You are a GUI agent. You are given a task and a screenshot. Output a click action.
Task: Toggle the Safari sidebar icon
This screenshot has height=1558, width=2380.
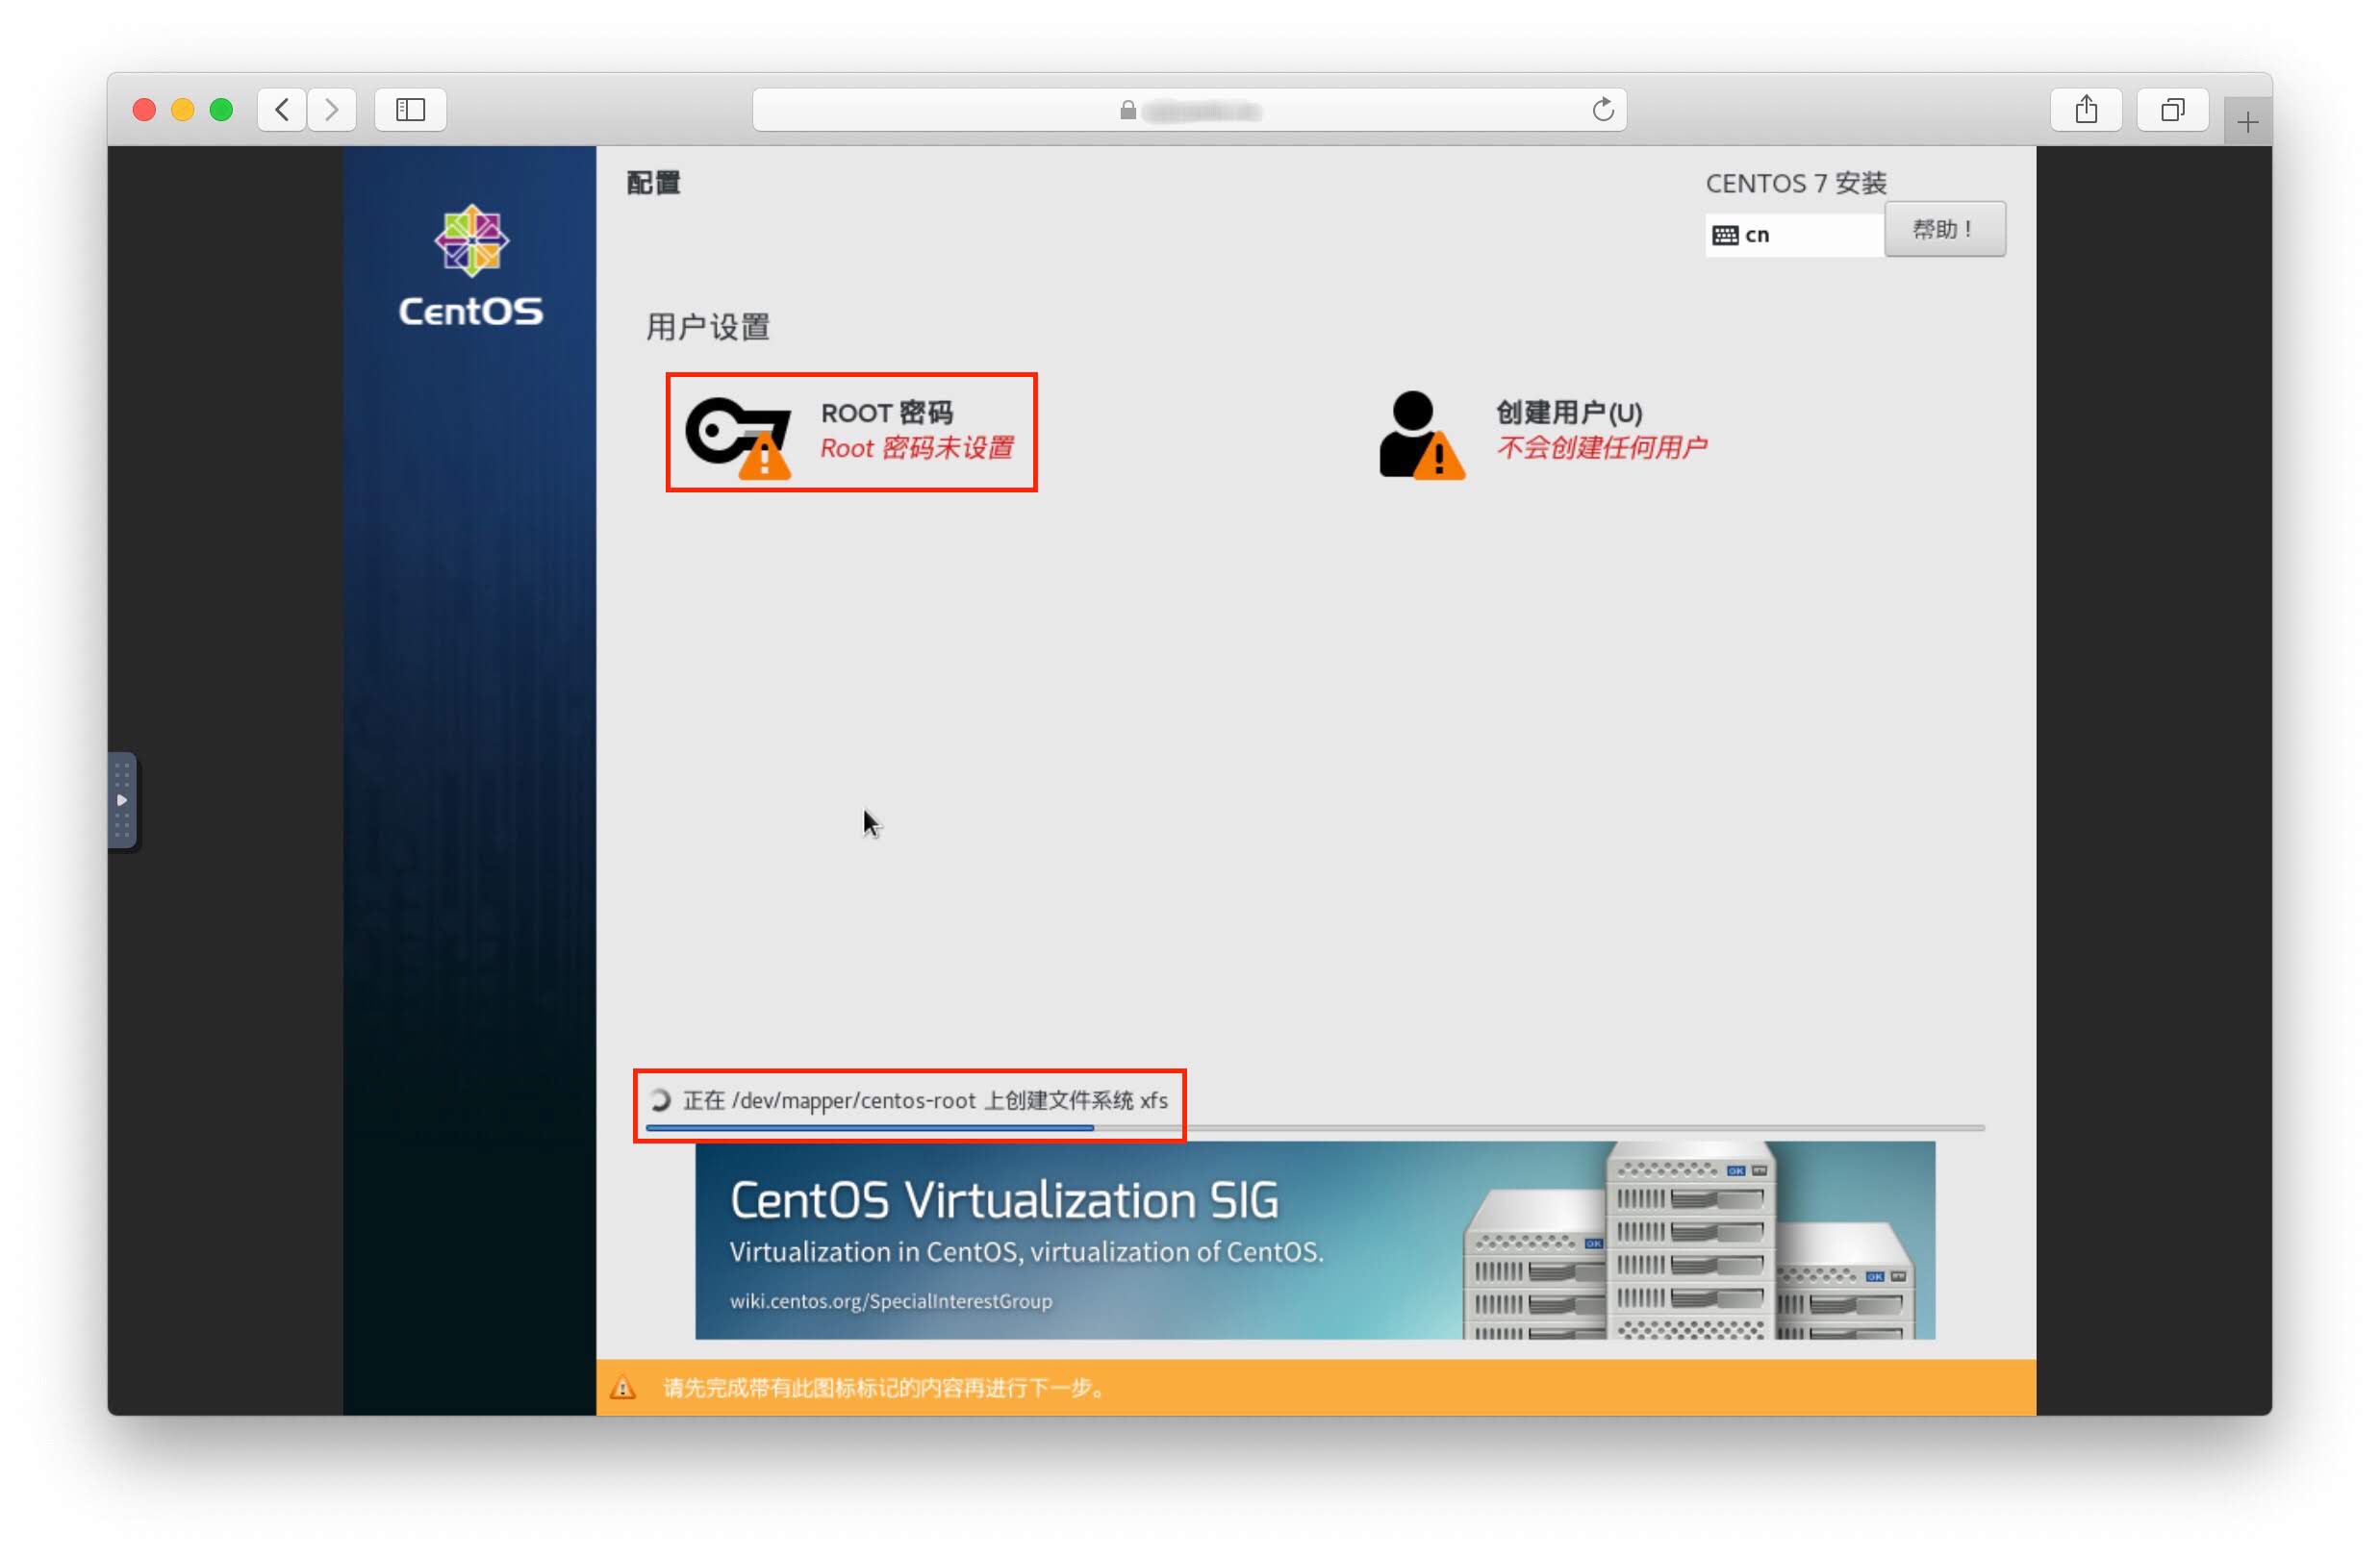click(410, 109)
